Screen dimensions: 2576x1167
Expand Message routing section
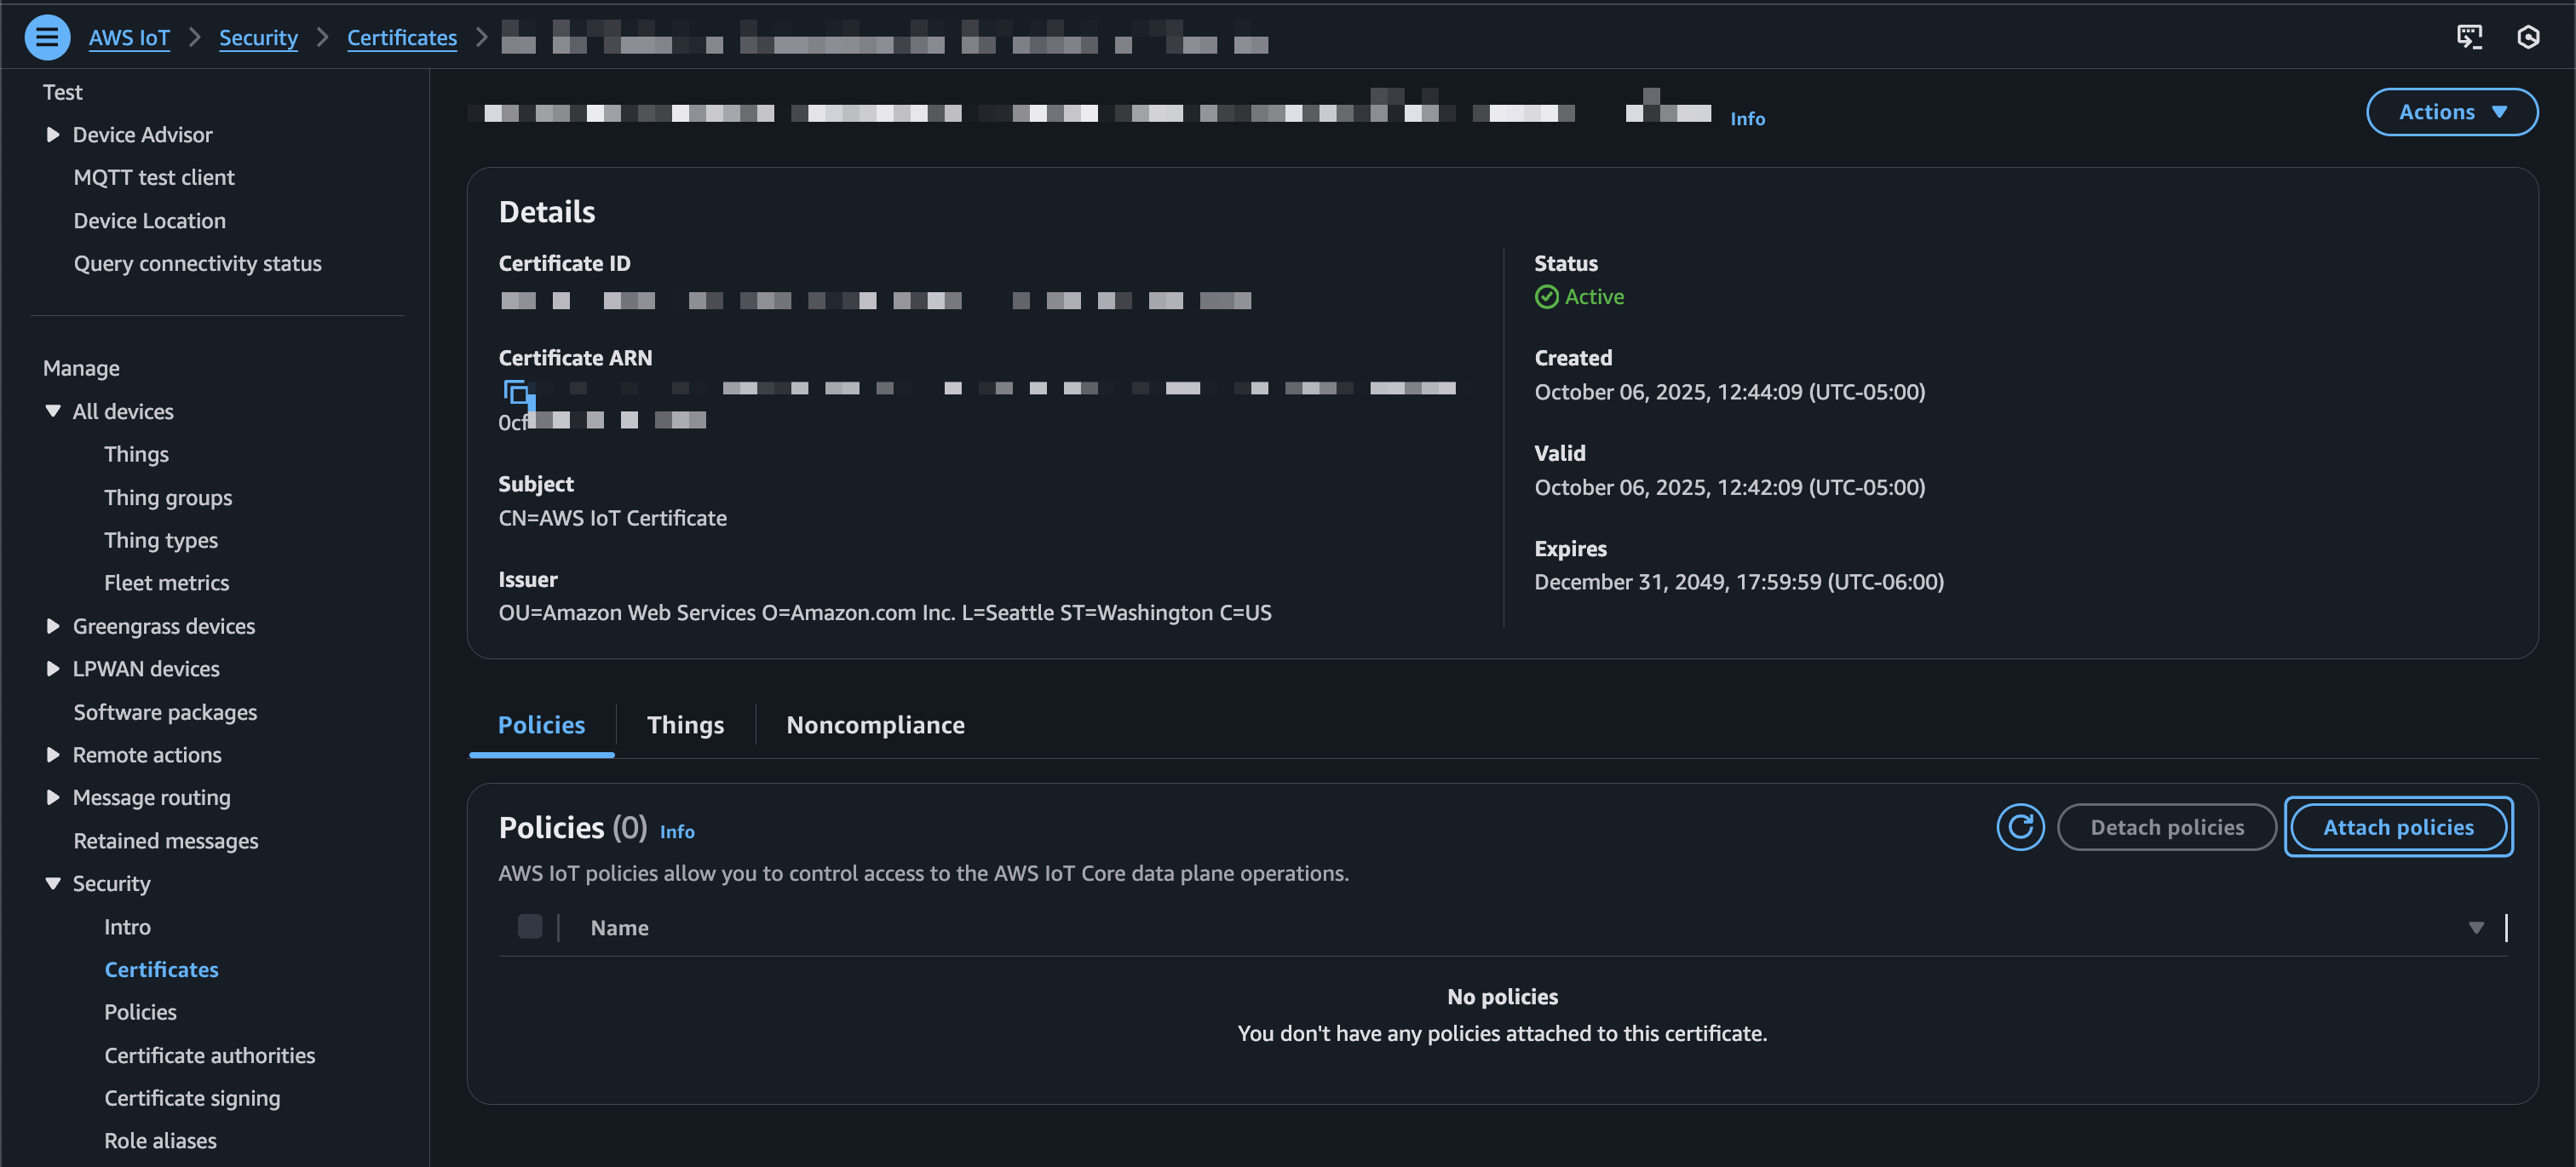coord(53,798)
